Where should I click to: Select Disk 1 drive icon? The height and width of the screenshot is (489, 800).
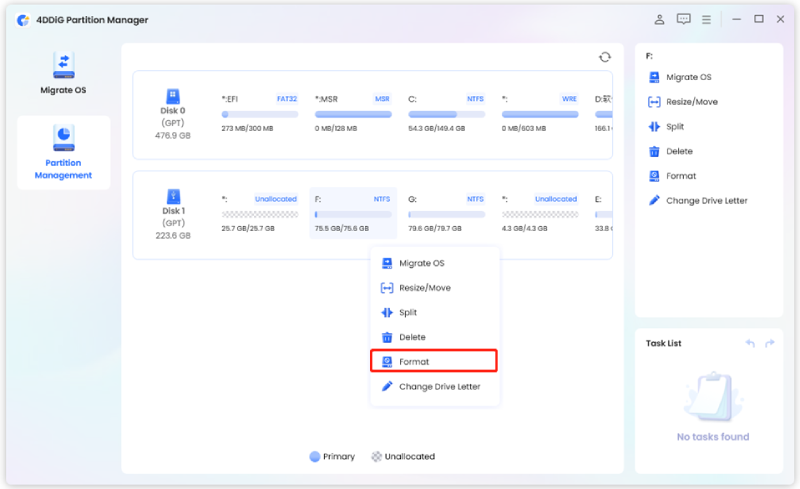[173, 197]
